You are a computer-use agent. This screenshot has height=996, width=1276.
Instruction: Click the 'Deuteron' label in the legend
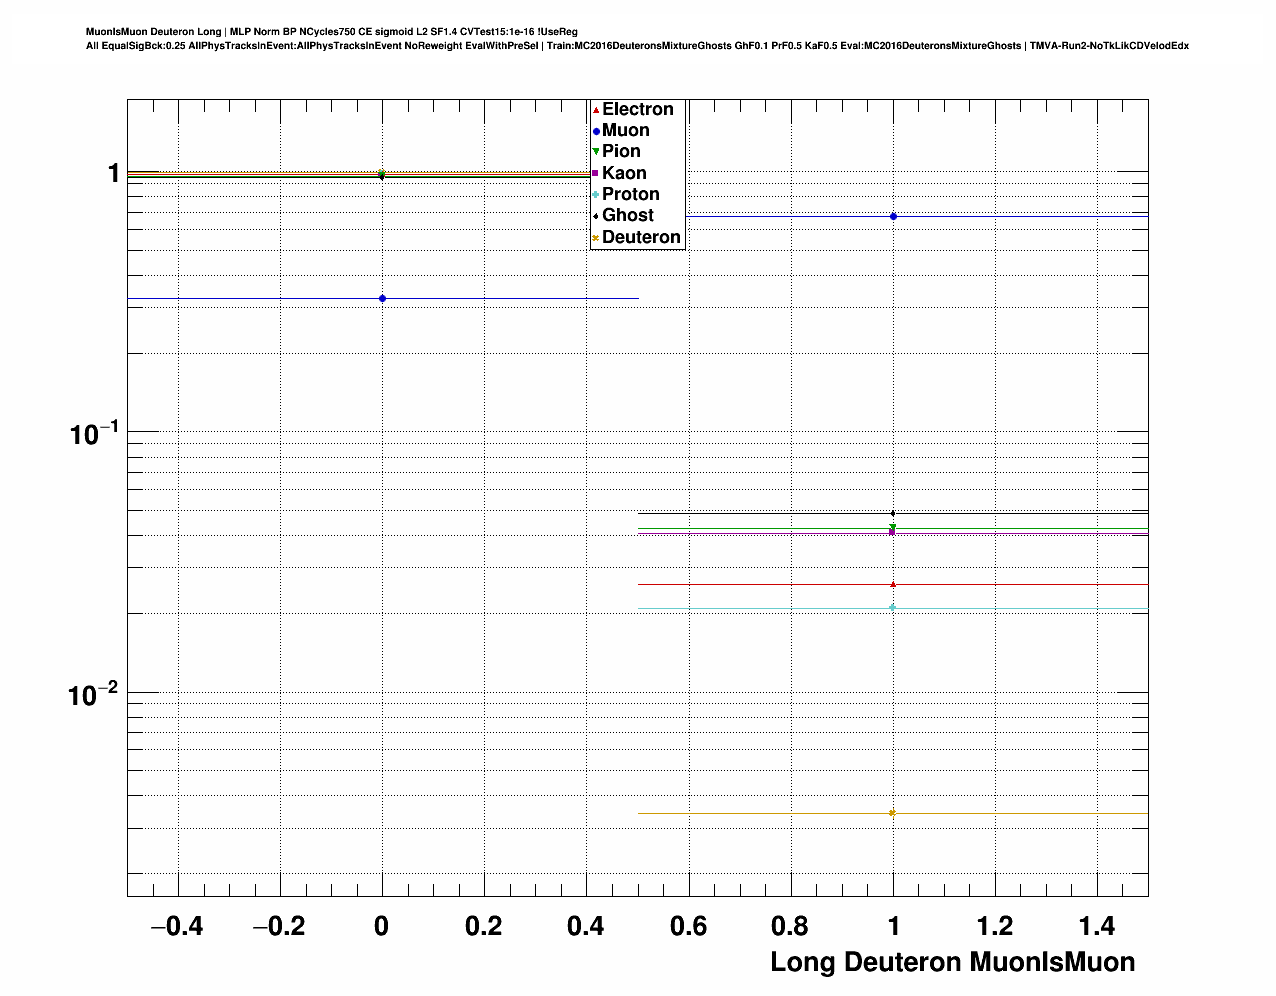pyautogui.click(x=641, y=238)
